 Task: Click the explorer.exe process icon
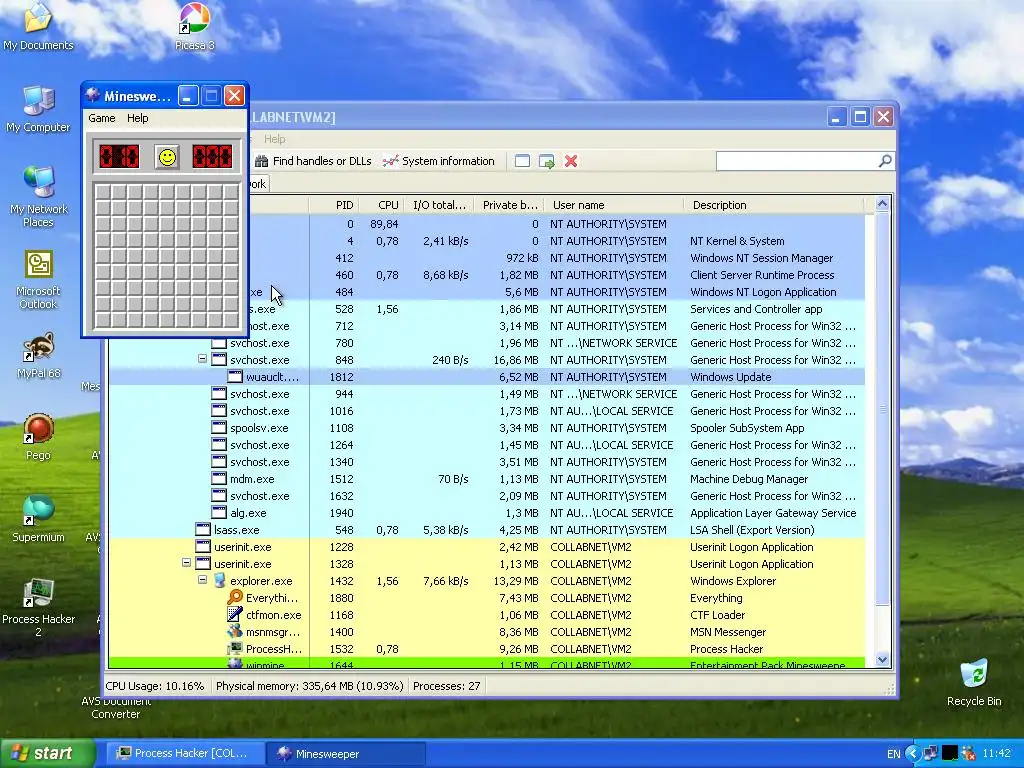point(220,581)
